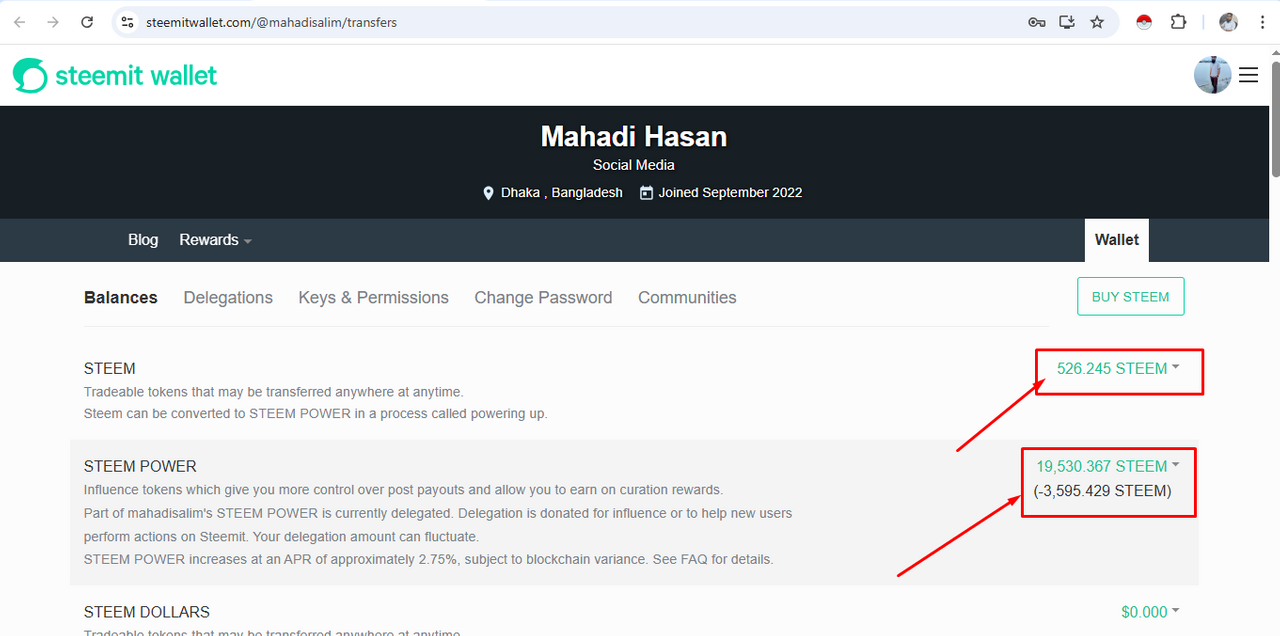The width and height of the screenshot is (1280, 636).
Task: Reload the page with refresh icon
Action: (x=87, y=22)
